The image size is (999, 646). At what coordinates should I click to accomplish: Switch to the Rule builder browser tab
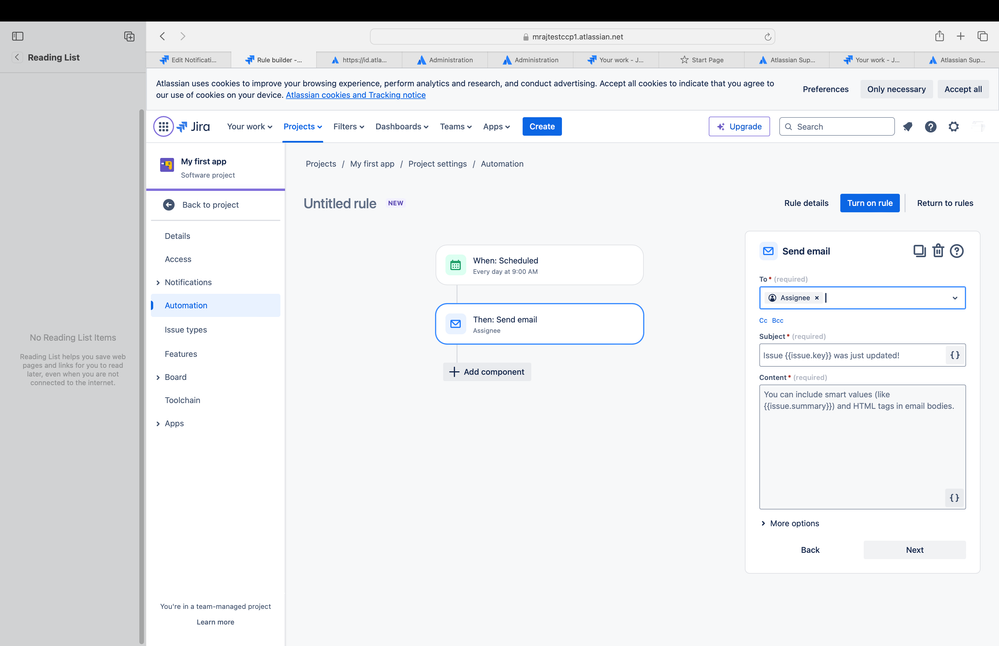point(273,60)
